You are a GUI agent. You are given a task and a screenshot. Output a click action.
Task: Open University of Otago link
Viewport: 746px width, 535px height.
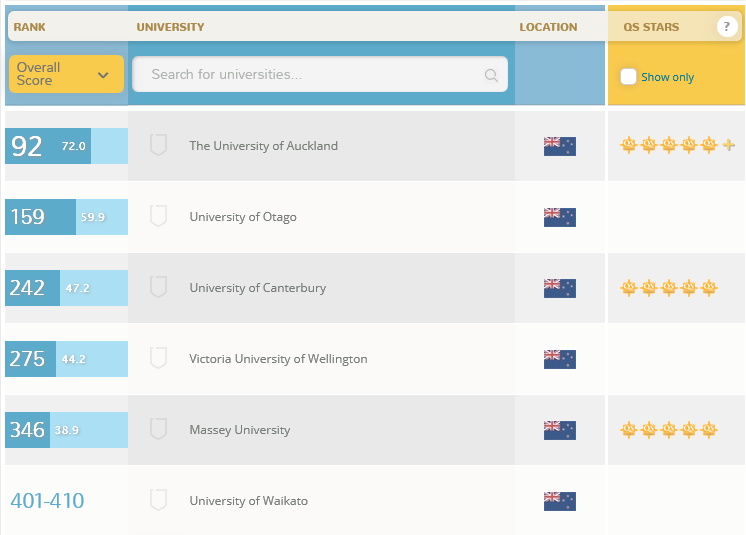[243, 217]
